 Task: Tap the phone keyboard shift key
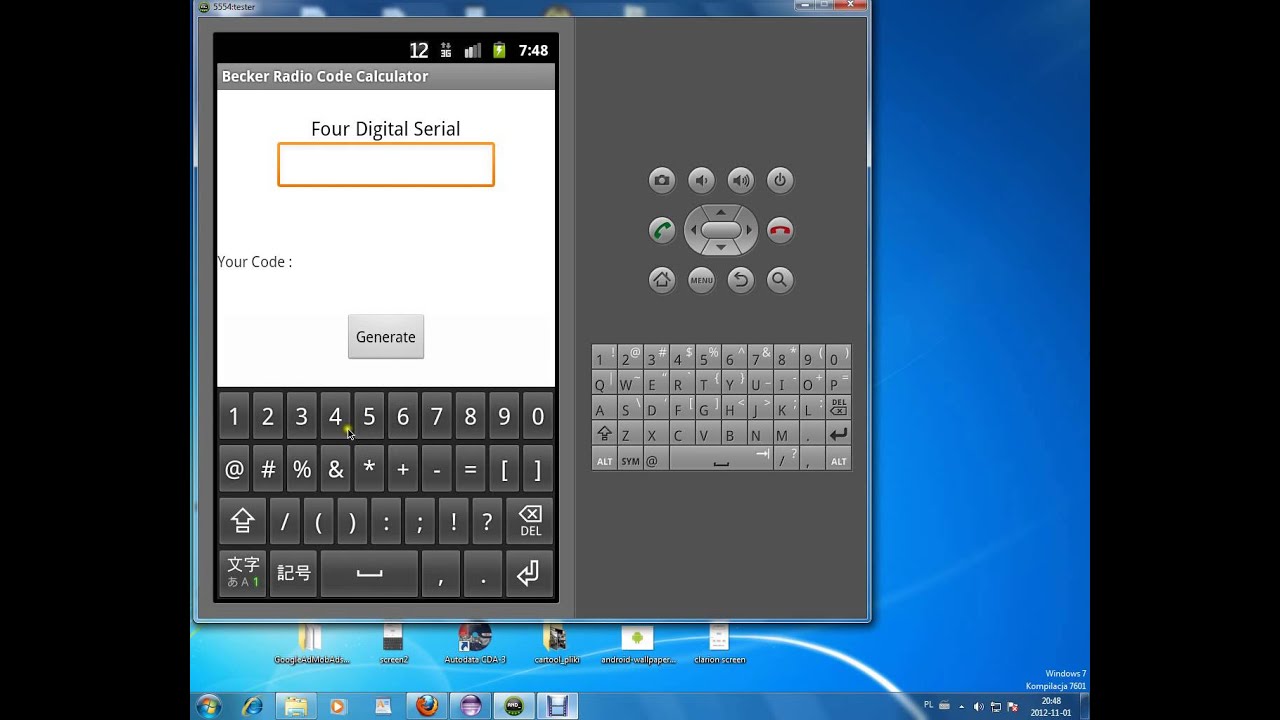(x=242, y=521)
